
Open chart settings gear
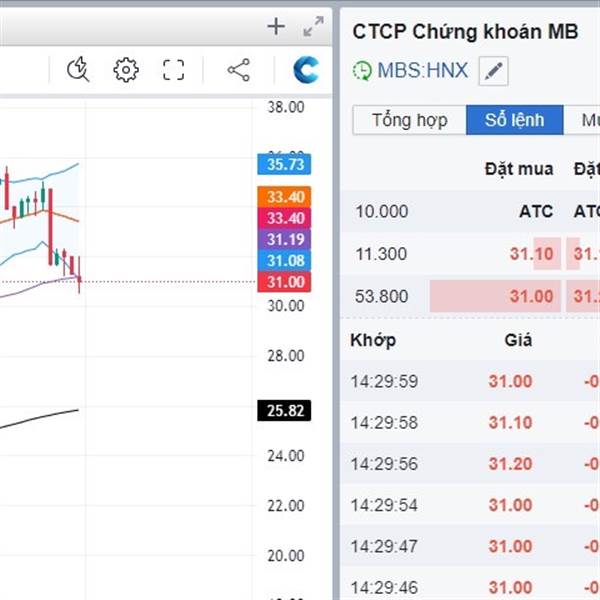pyautogui.click(x=126, y=70)
